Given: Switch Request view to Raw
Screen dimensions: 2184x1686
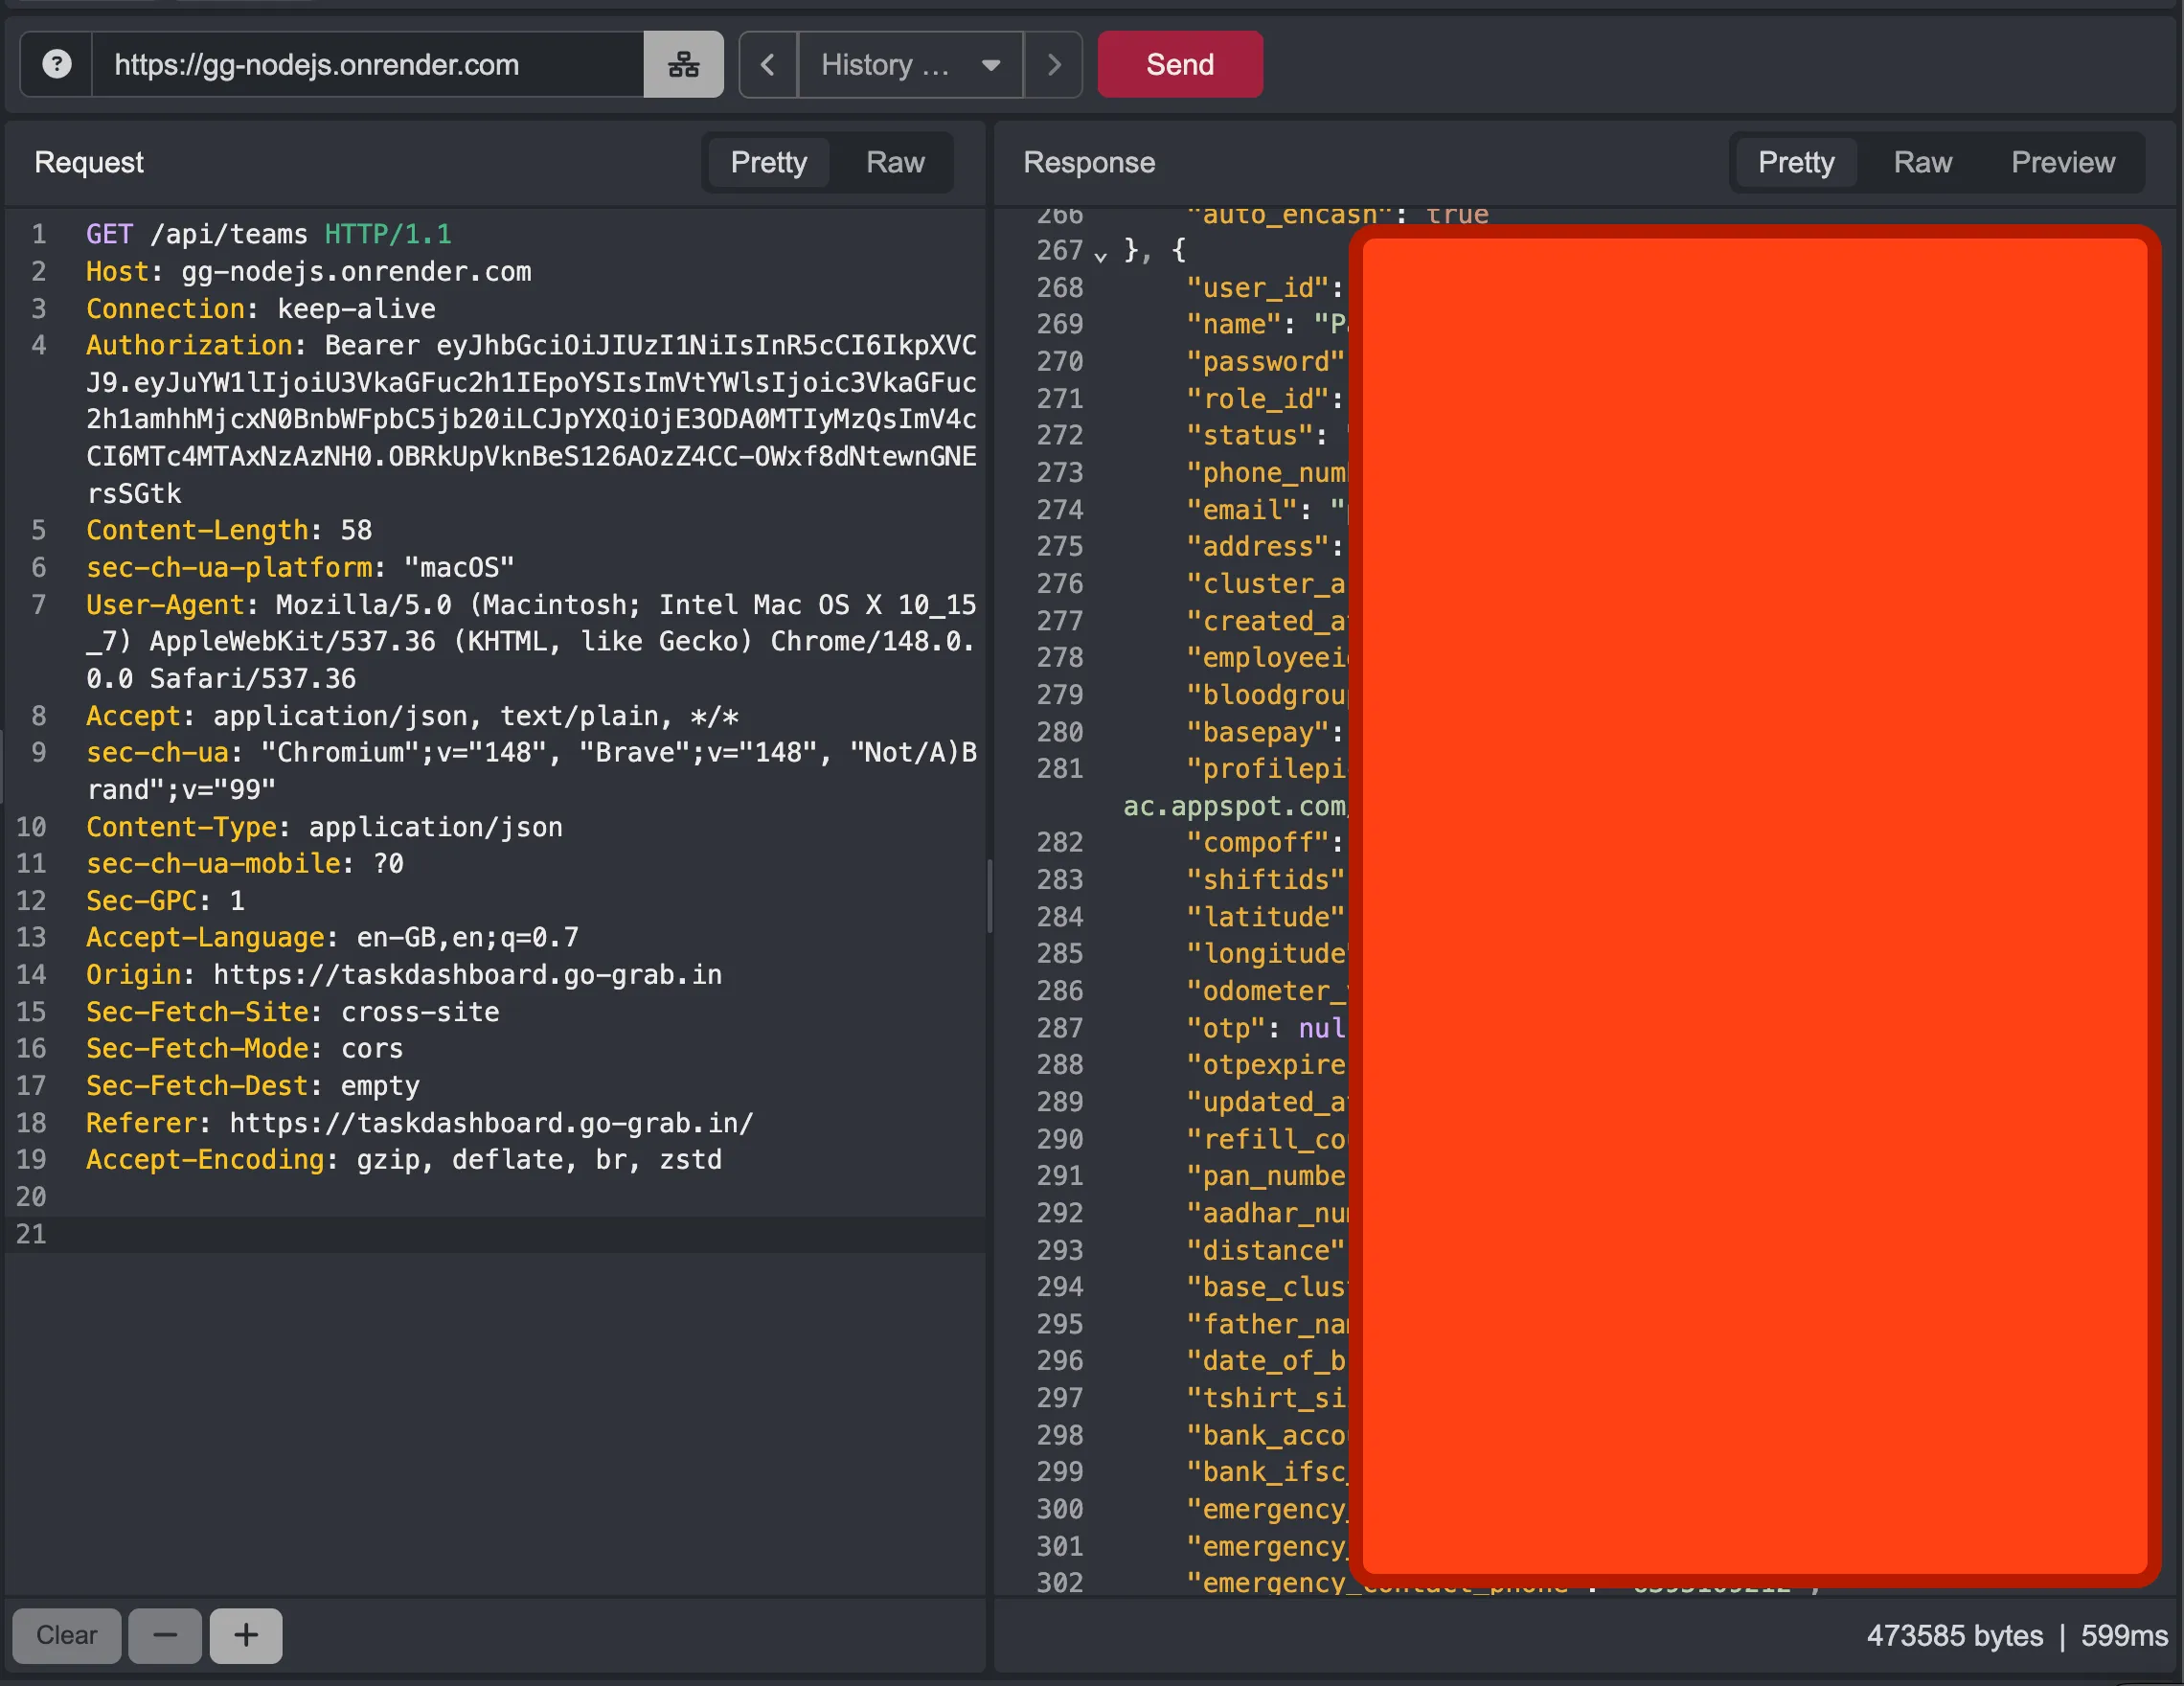Looking at the screenshot, I should point(895,162).
